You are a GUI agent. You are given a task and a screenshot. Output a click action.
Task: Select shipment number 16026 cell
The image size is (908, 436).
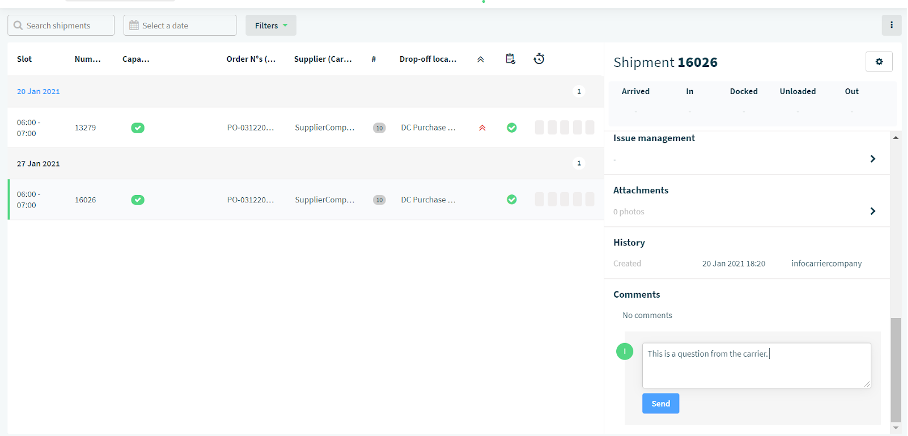point(85,200)
